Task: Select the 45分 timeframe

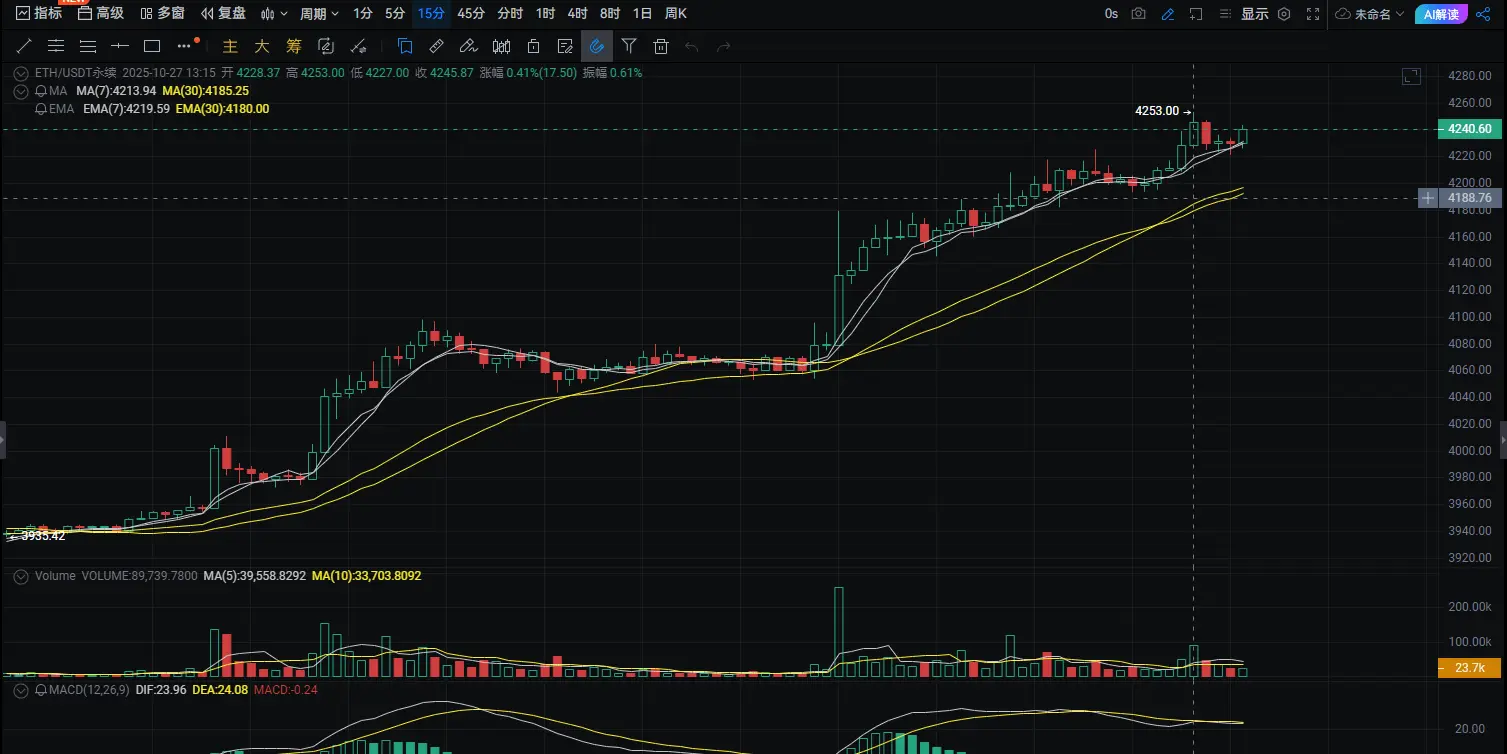Action: [471, 14]
